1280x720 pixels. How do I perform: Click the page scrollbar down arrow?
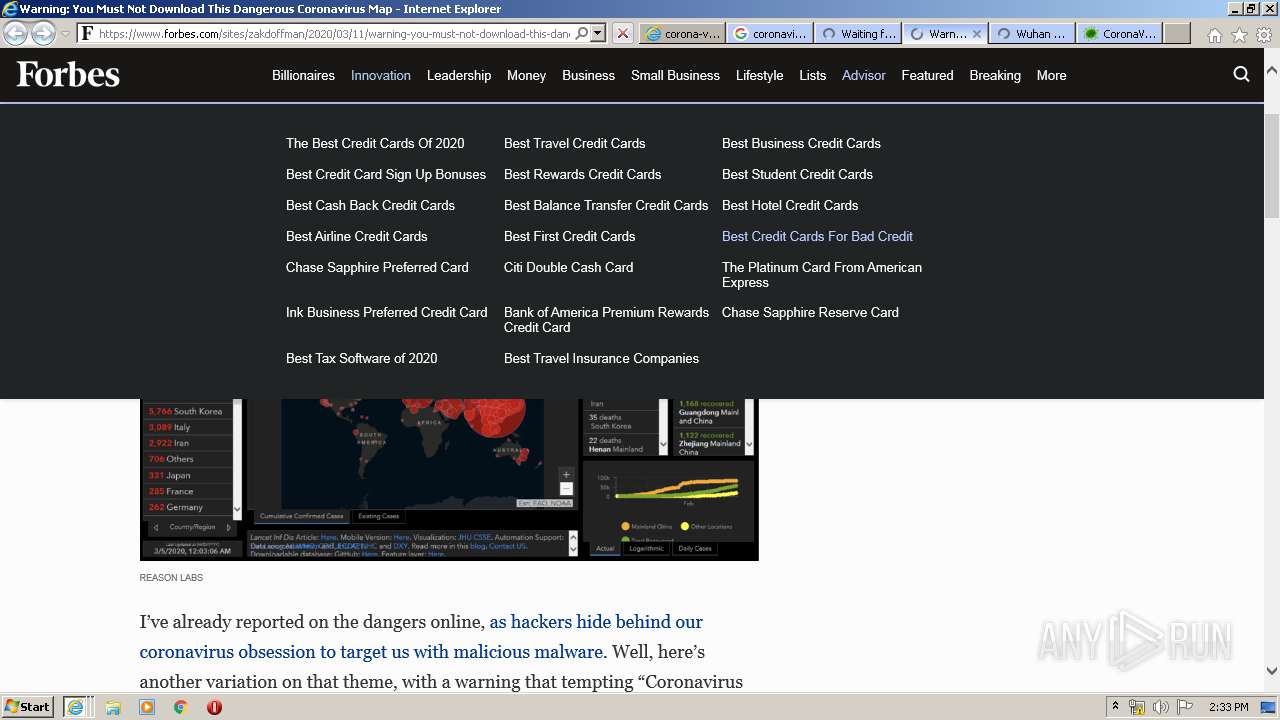tap(1272, 671)
